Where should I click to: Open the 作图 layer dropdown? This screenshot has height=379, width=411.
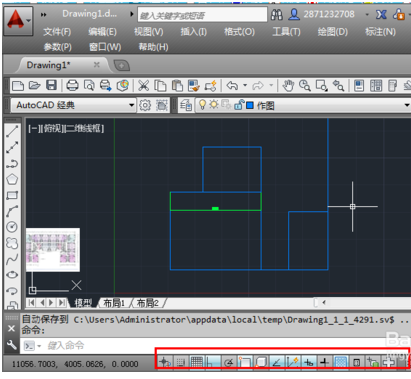(x=407, y=105)
